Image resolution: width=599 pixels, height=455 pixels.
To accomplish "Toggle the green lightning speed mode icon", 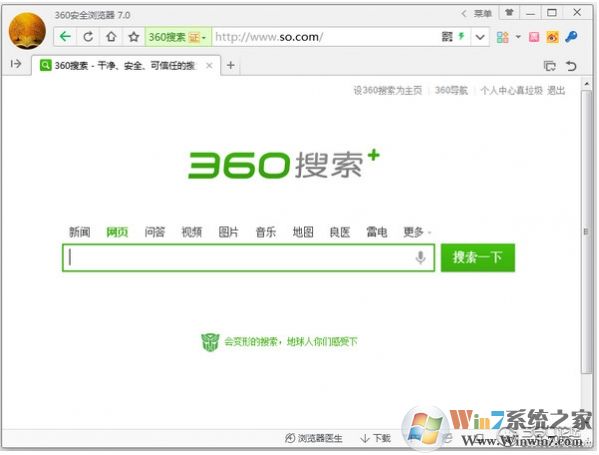I will [x=461, y=36].
